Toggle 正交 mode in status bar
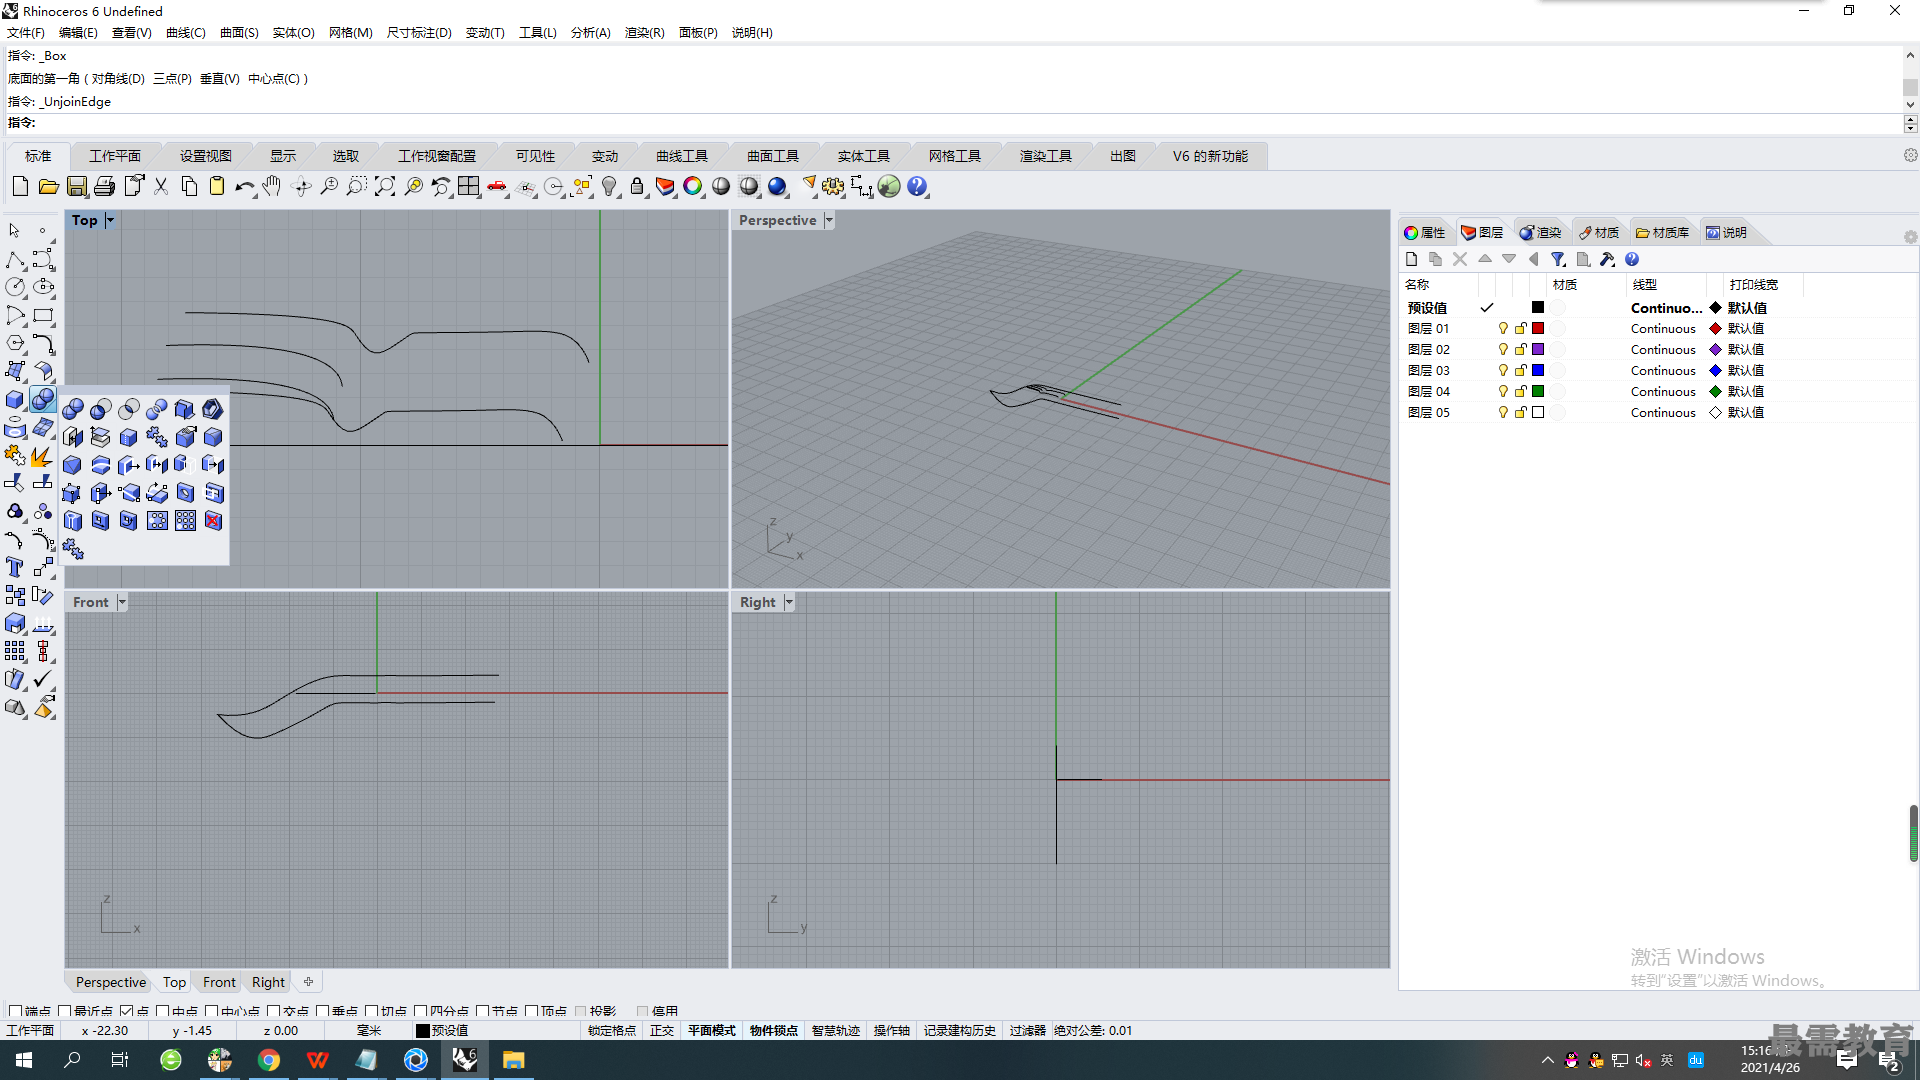The height and width of the screenshot is (1080, 1920). [x=662, y=1031]
